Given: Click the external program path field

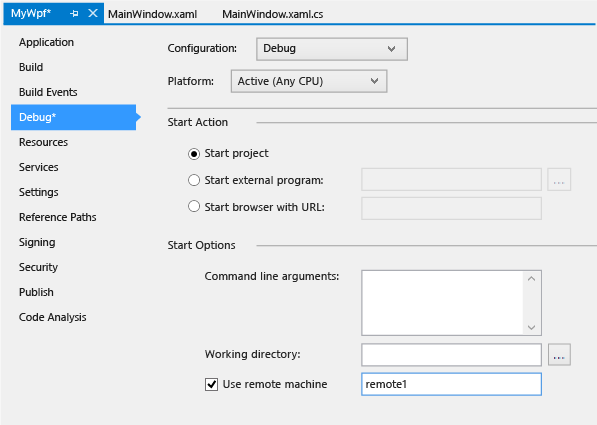Looking at the screenshot, I should (451, 179).
